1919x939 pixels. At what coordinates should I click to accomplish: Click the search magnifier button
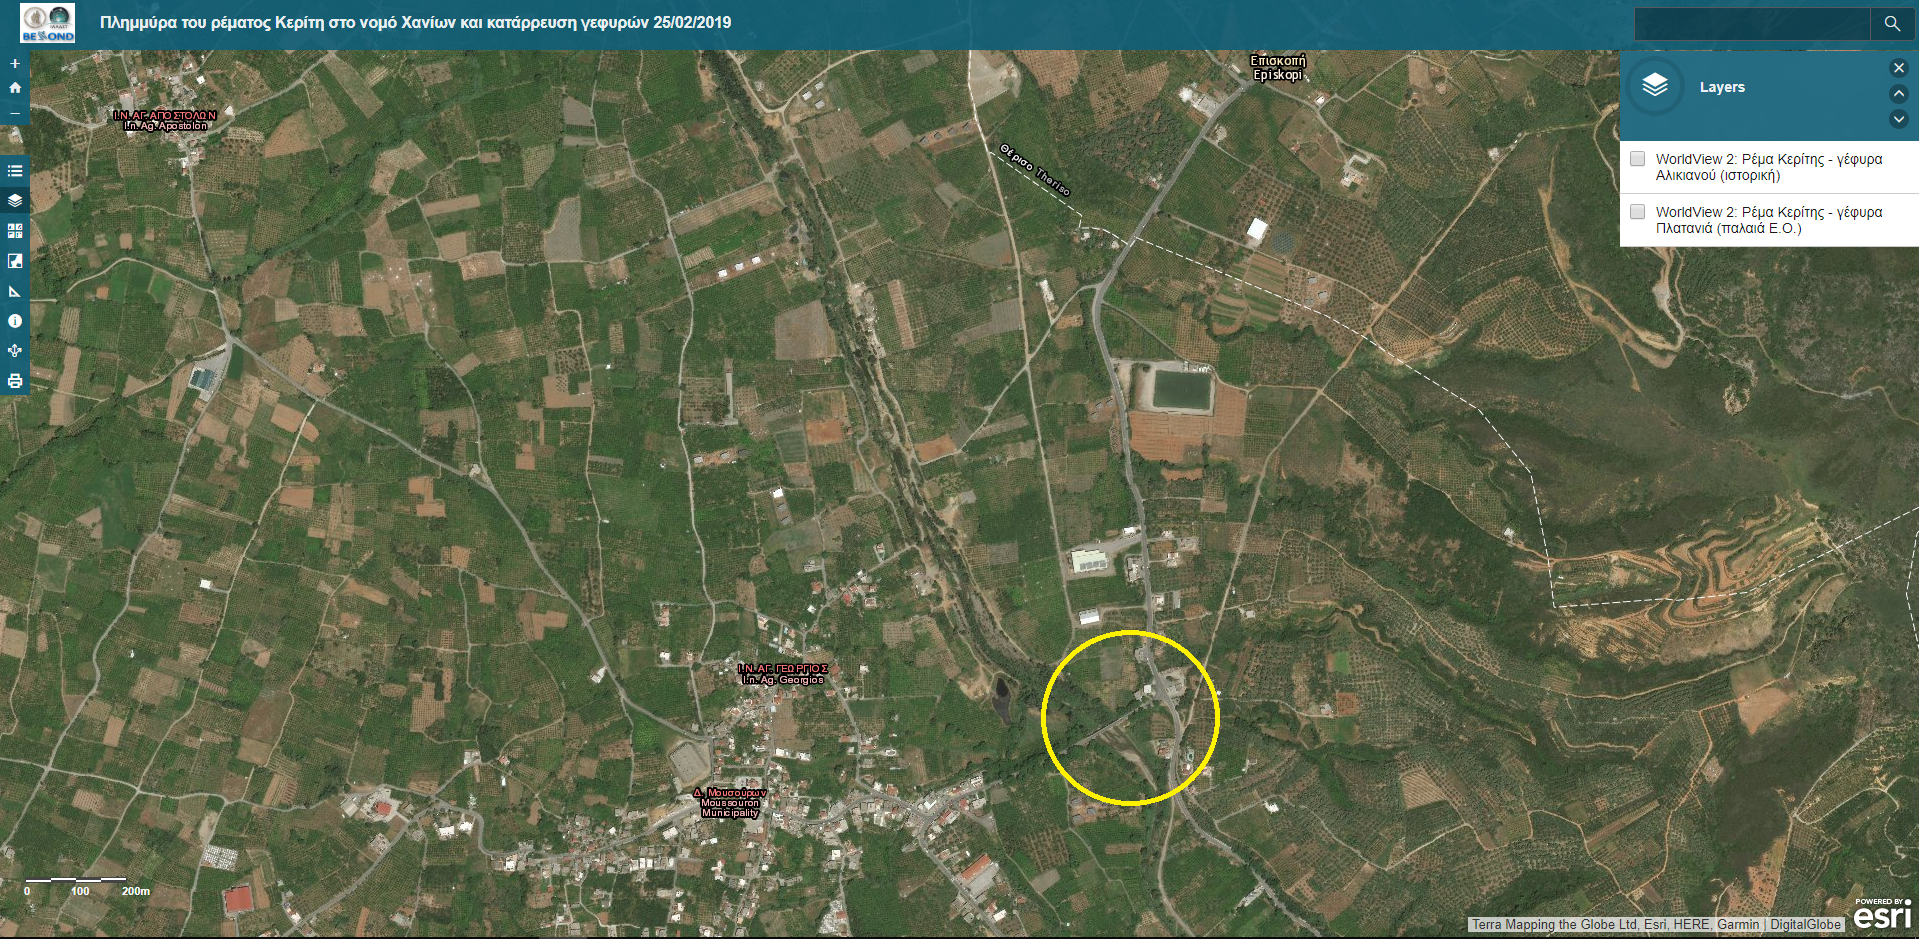click(1892, 23)
